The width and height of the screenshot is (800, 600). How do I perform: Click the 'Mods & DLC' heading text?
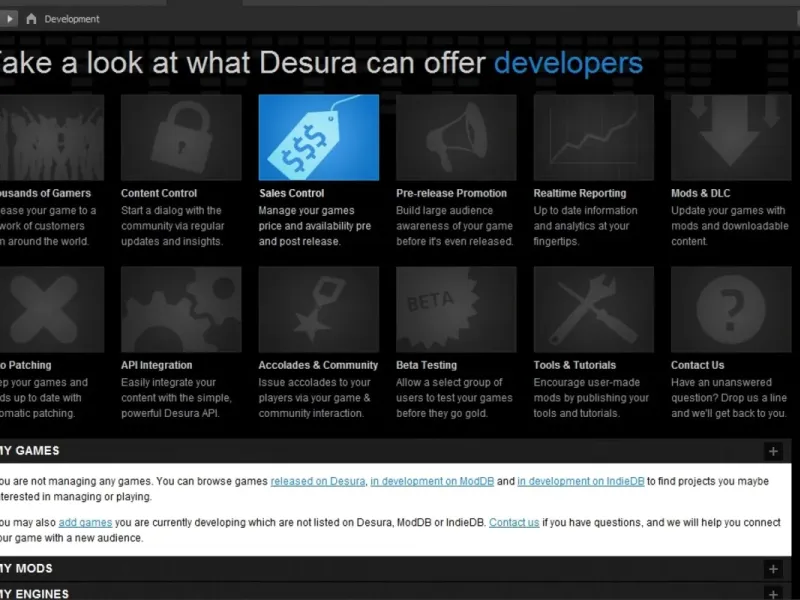coord(701,193)
